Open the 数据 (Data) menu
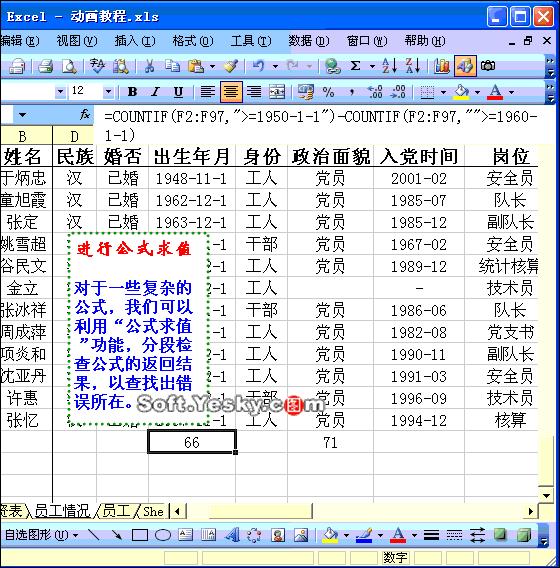Viewport: 560px width, 568px height. [x=309, y=41]
